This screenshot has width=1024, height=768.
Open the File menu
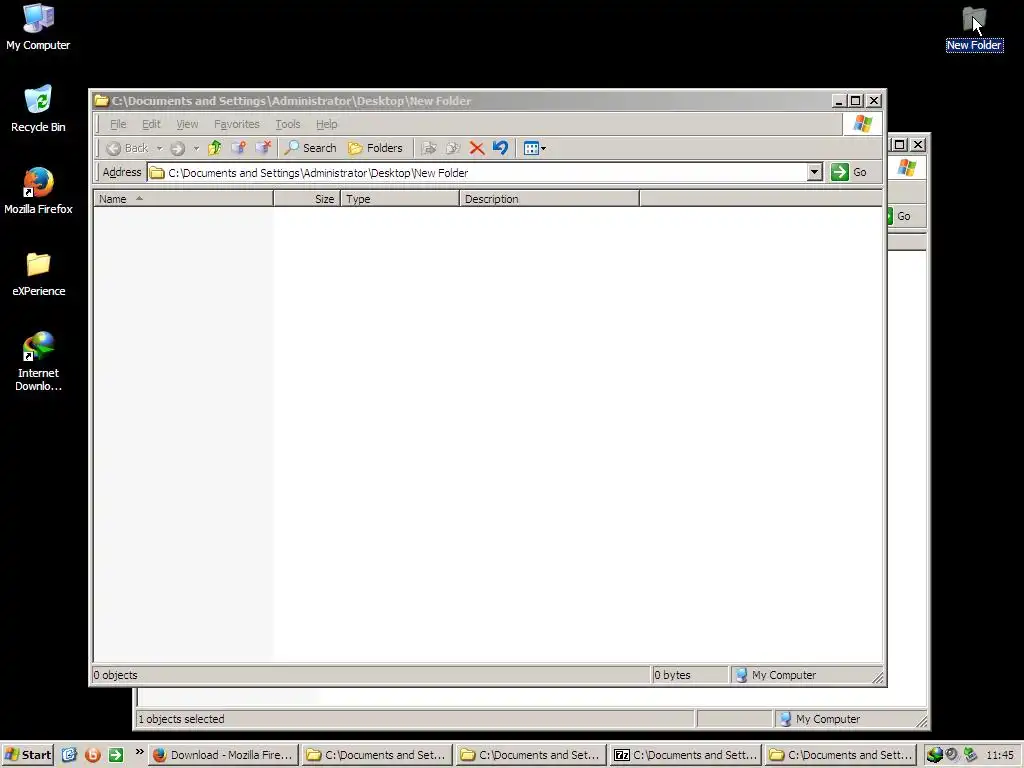(118, 124)
